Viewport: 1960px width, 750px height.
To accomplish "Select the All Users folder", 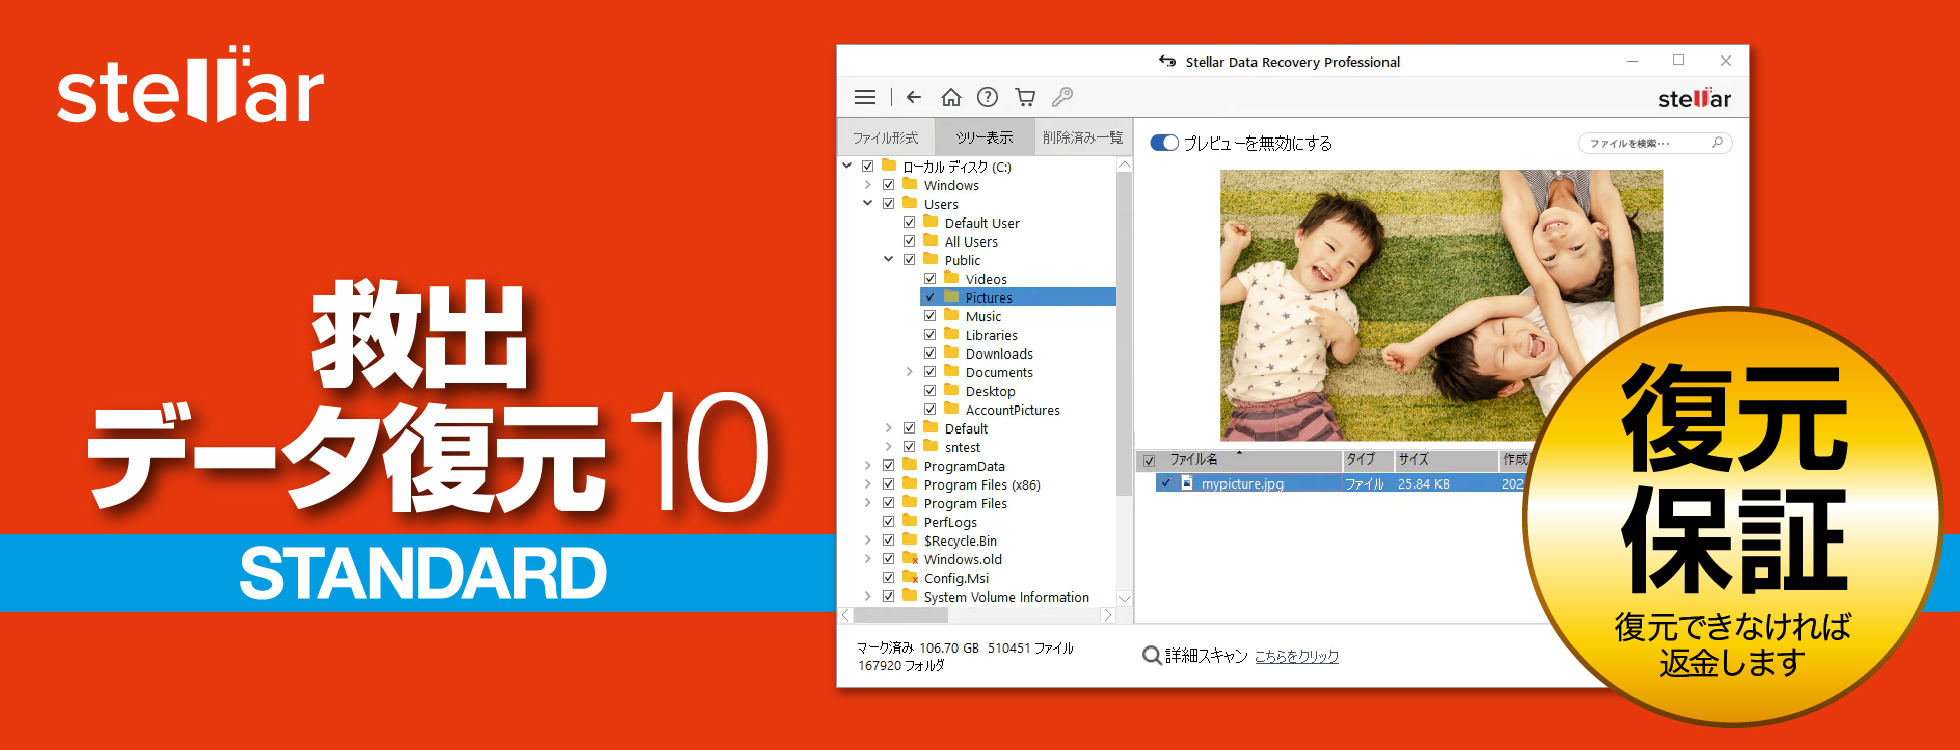I will pyautogui.click(x=971, y=241).
